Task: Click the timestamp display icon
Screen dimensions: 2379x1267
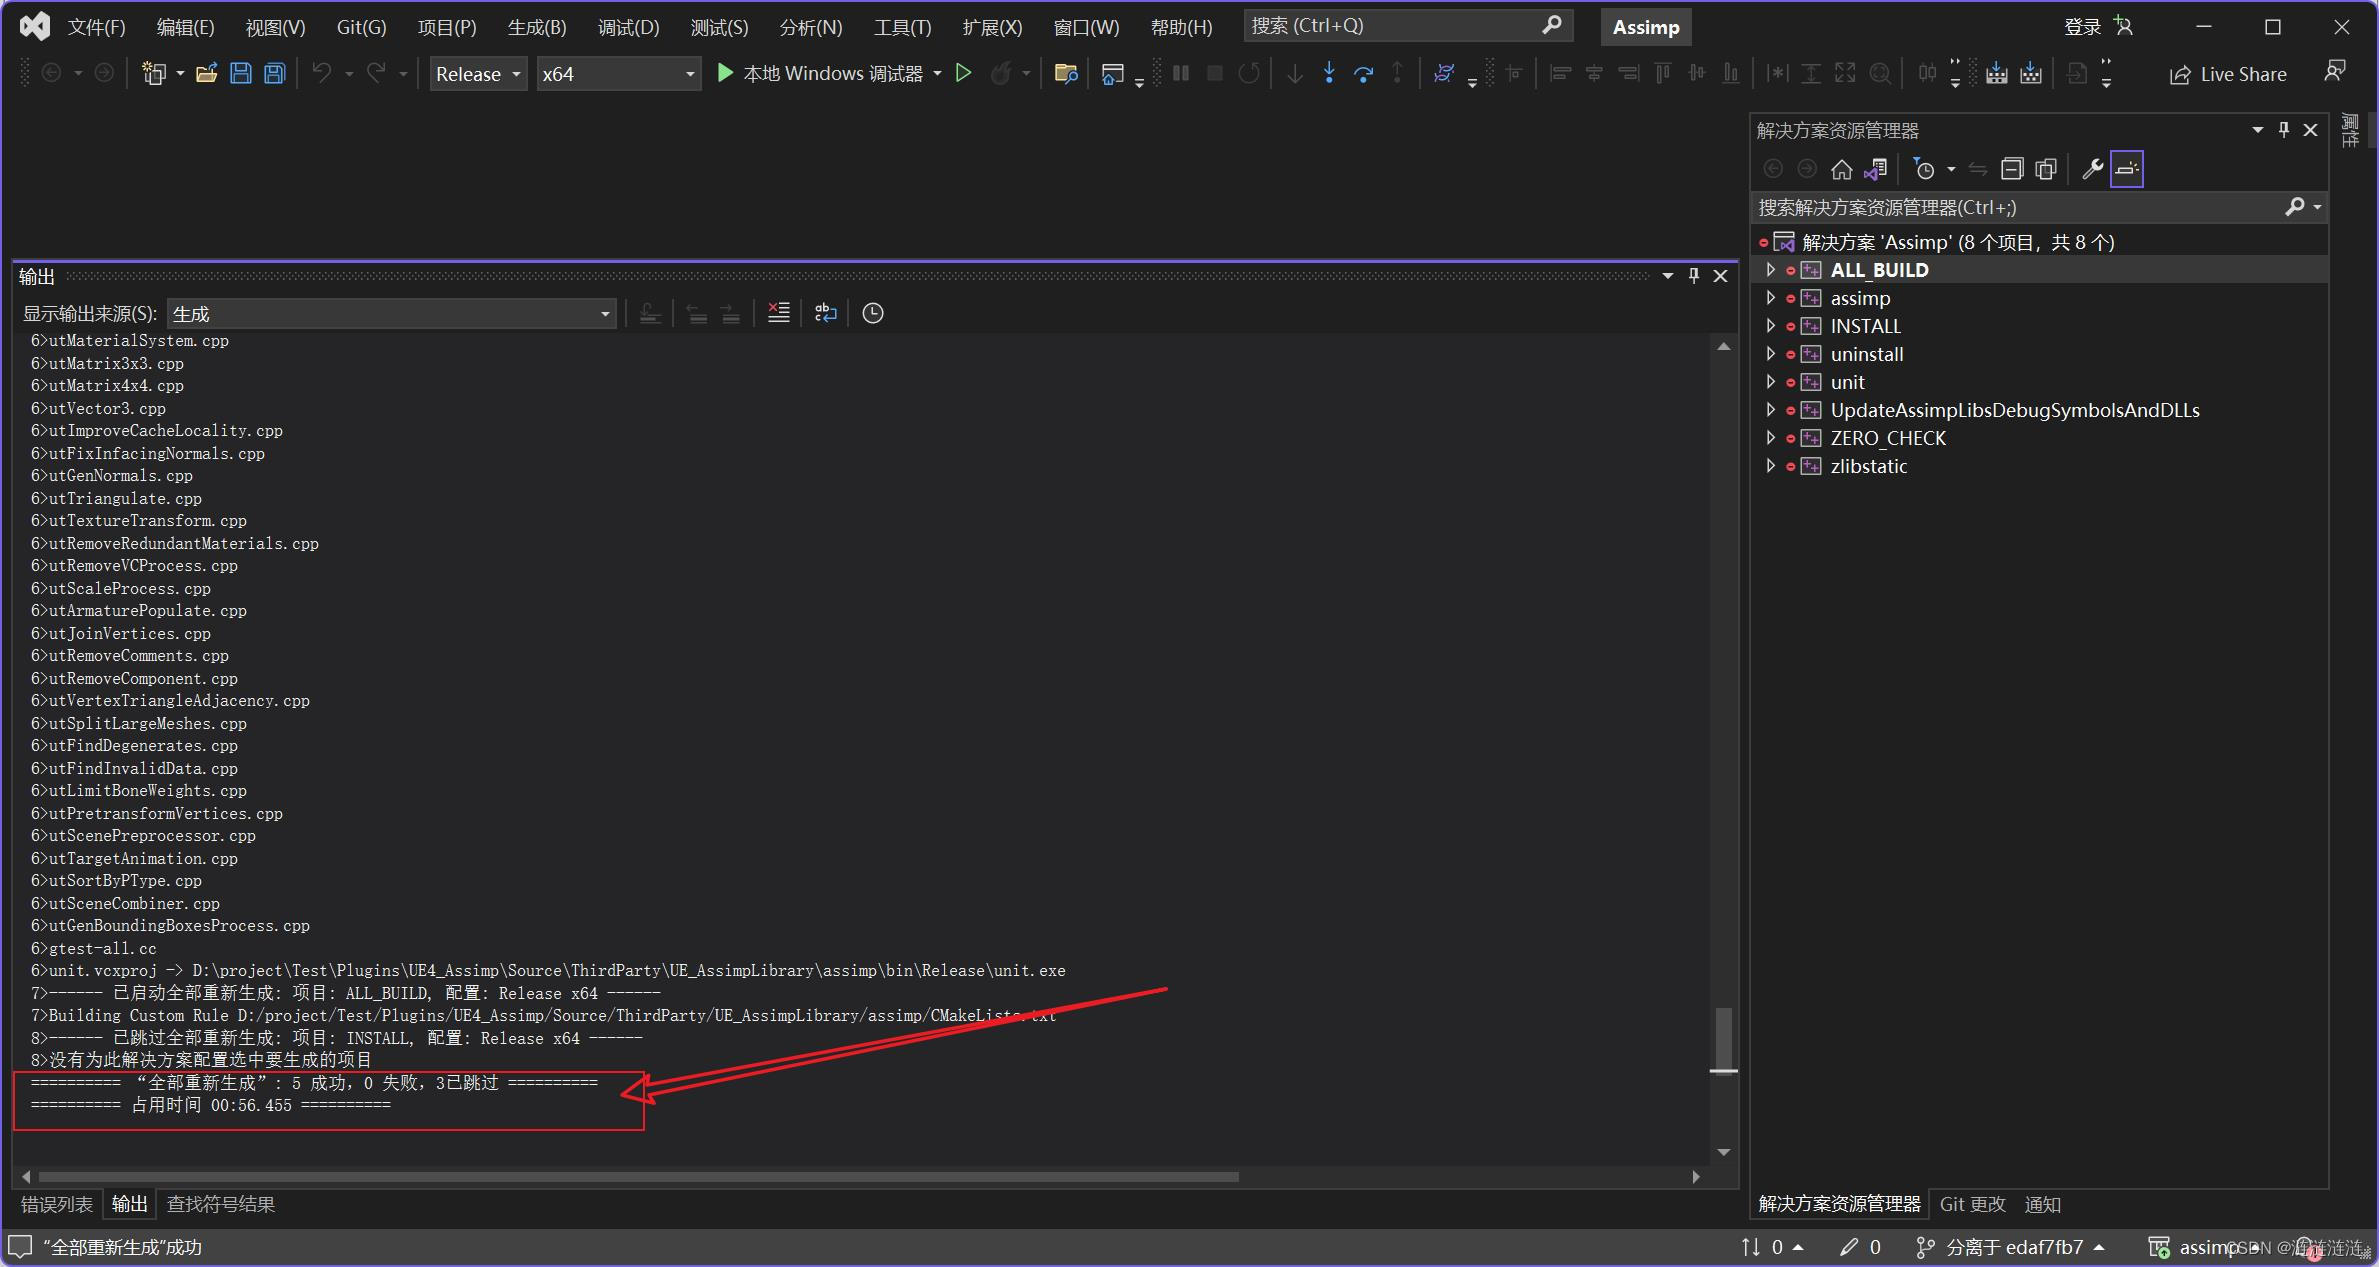Action: pos(875,313)
